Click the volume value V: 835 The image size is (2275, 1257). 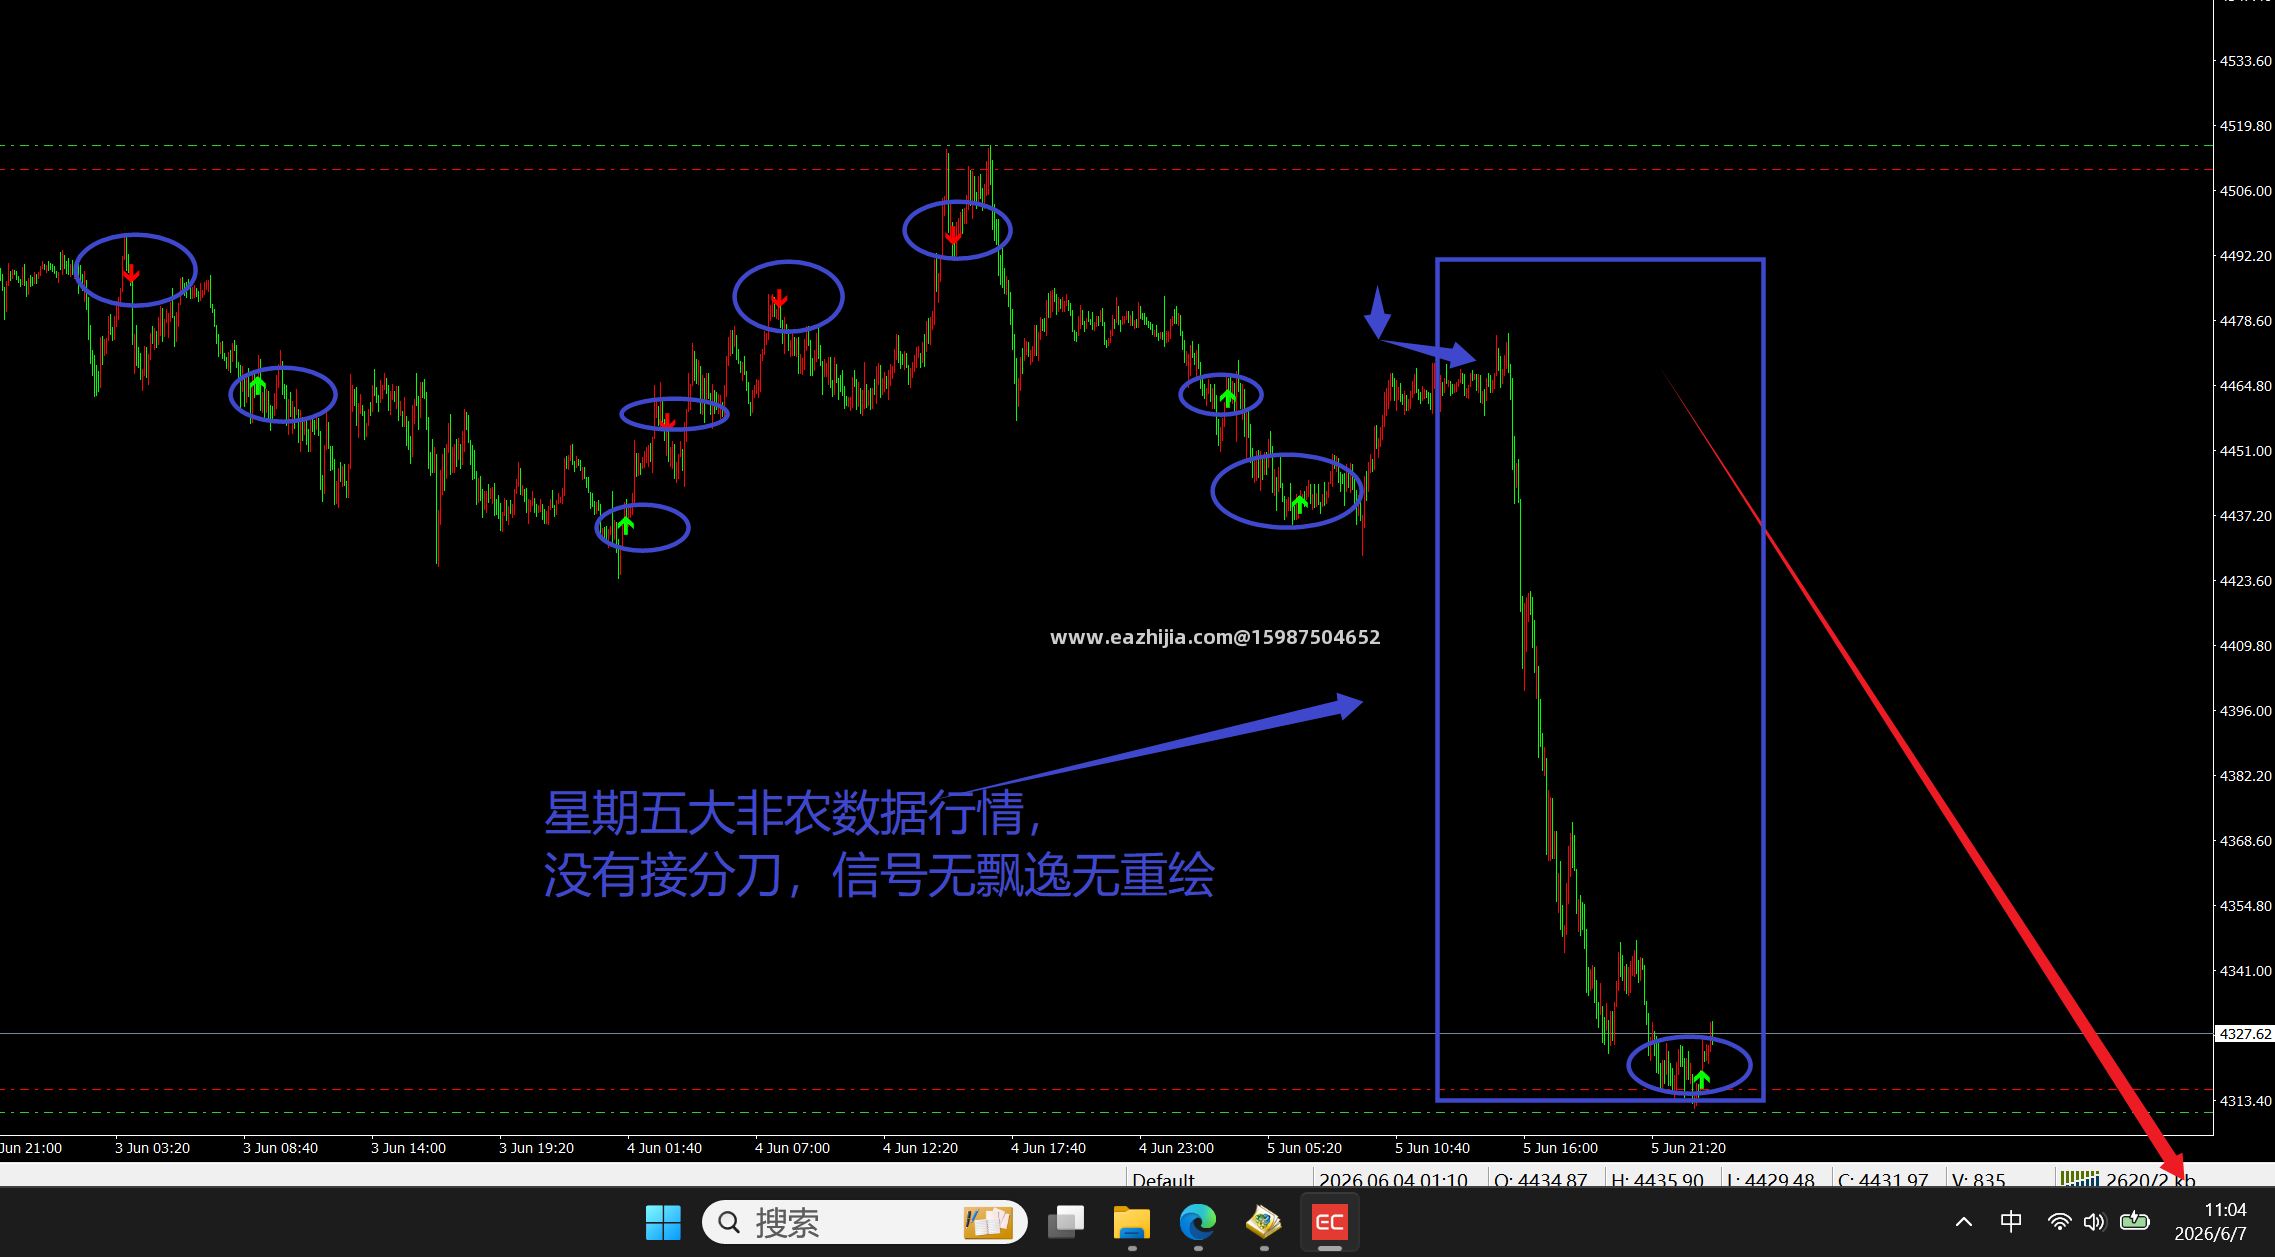[x=1979, y=1179]
